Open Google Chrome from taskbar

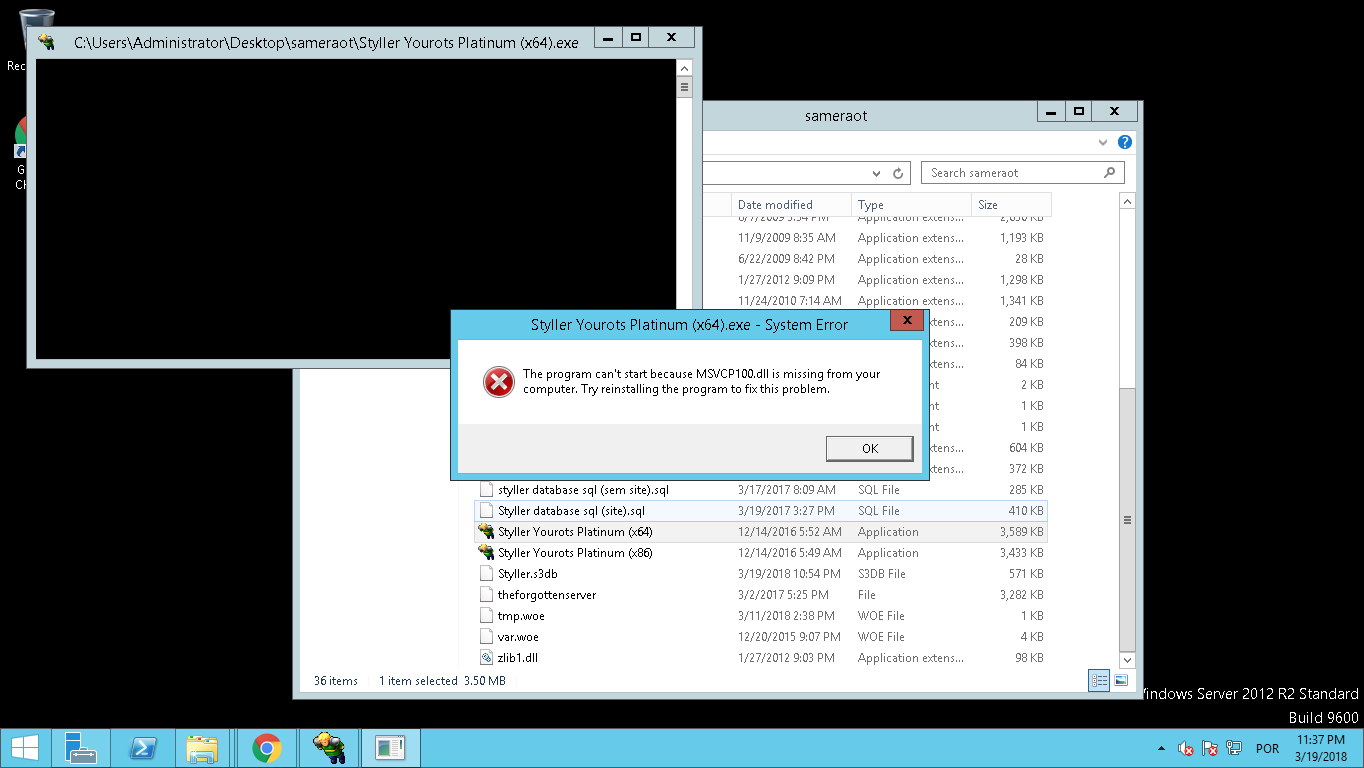(266, 748)
